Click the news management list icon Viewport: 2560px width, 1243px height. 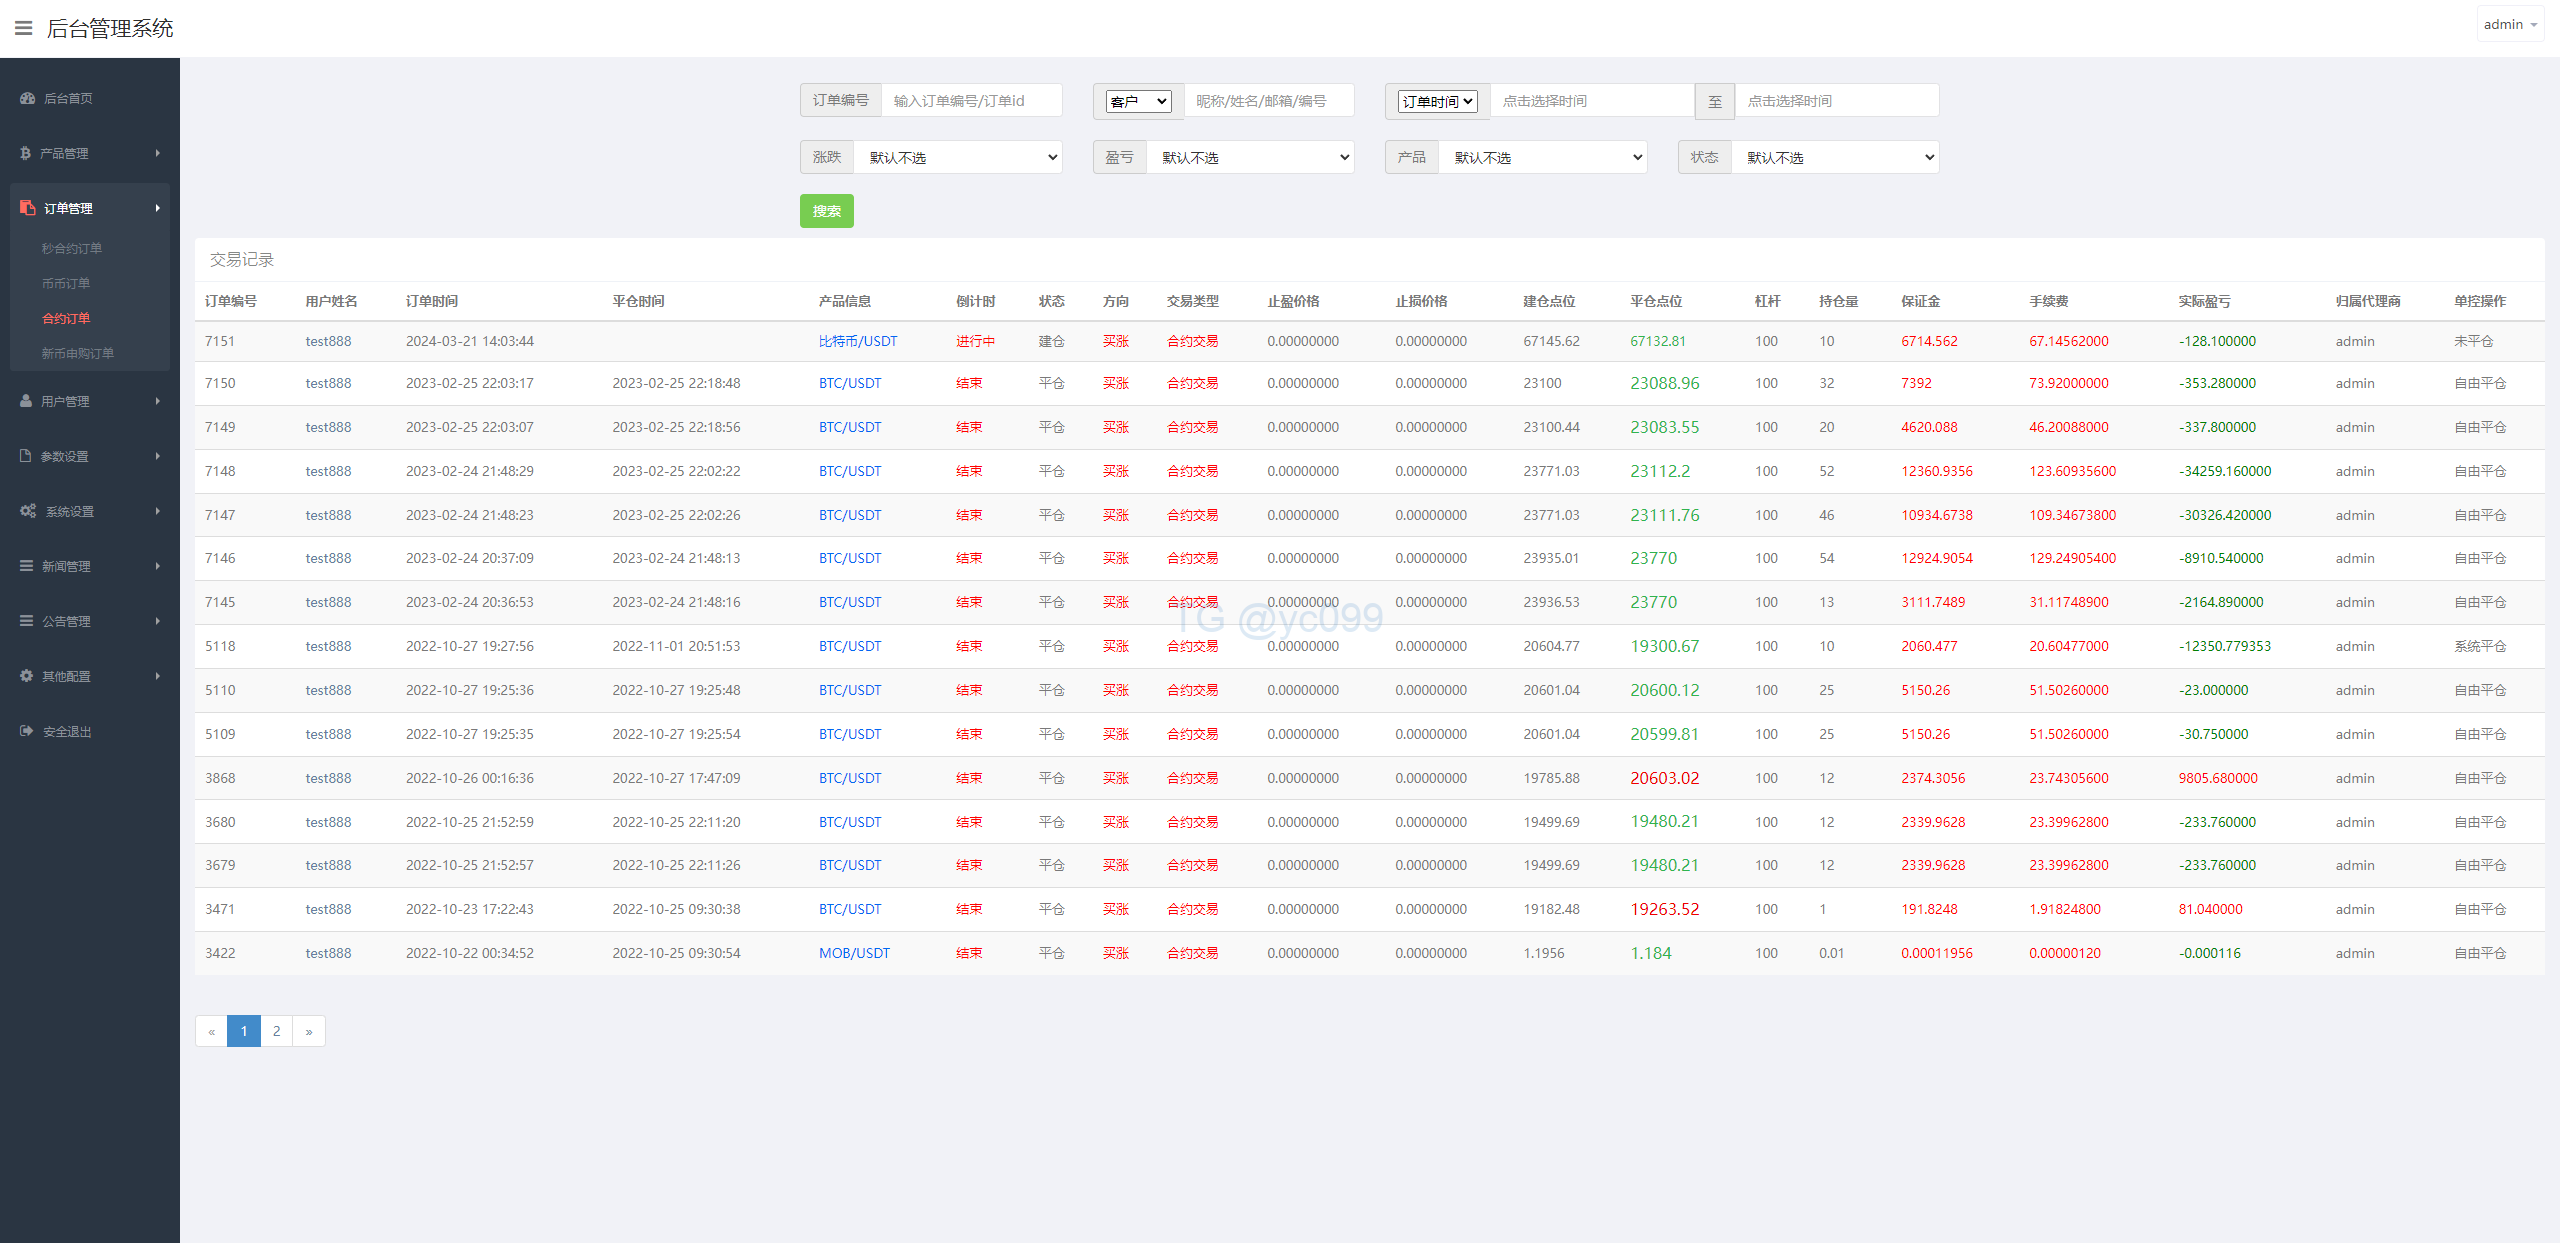(26, 566)
